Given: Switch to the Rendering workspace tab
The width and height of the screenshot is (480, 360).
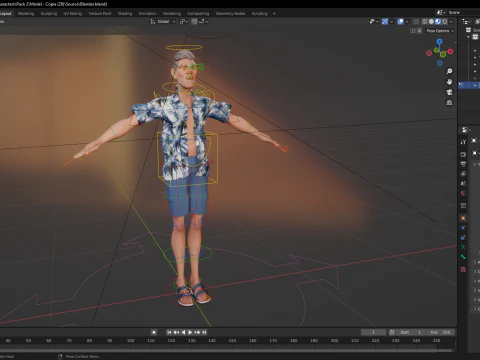Looking at the screenshot, I should (x=172, y=14).
